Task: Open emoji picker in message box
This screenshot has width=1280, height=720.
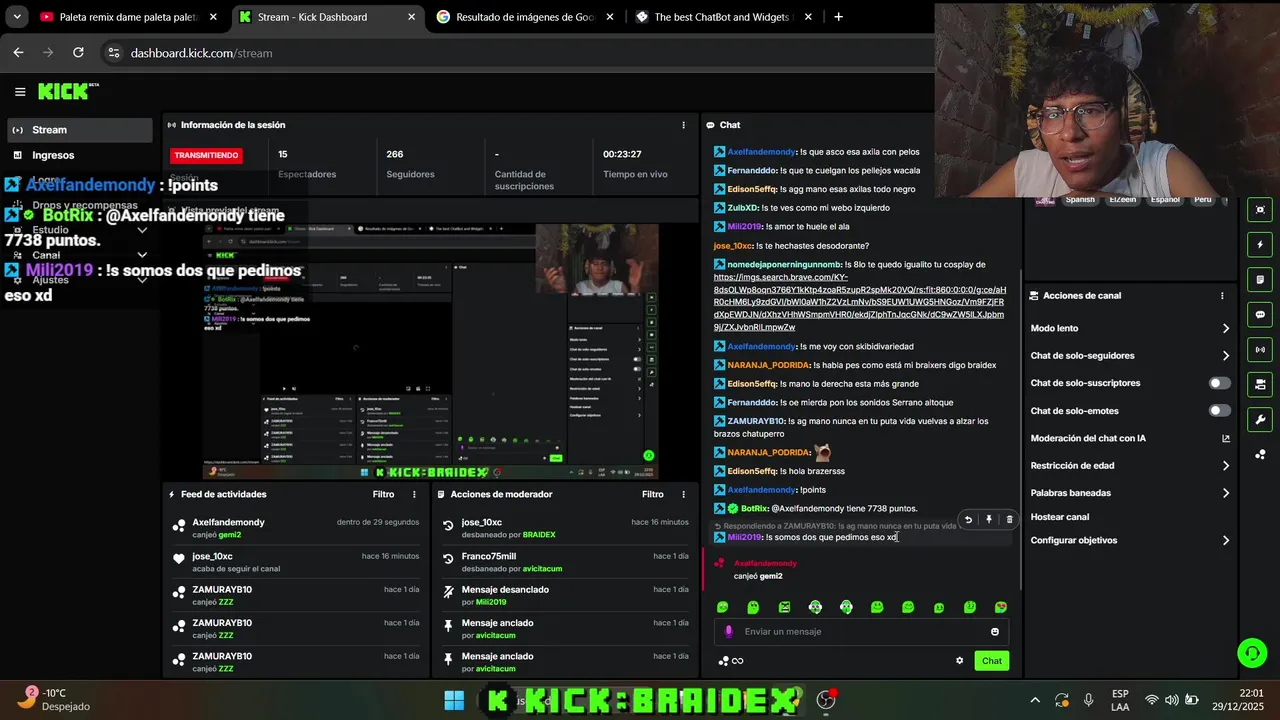Action: coord(995,632)
